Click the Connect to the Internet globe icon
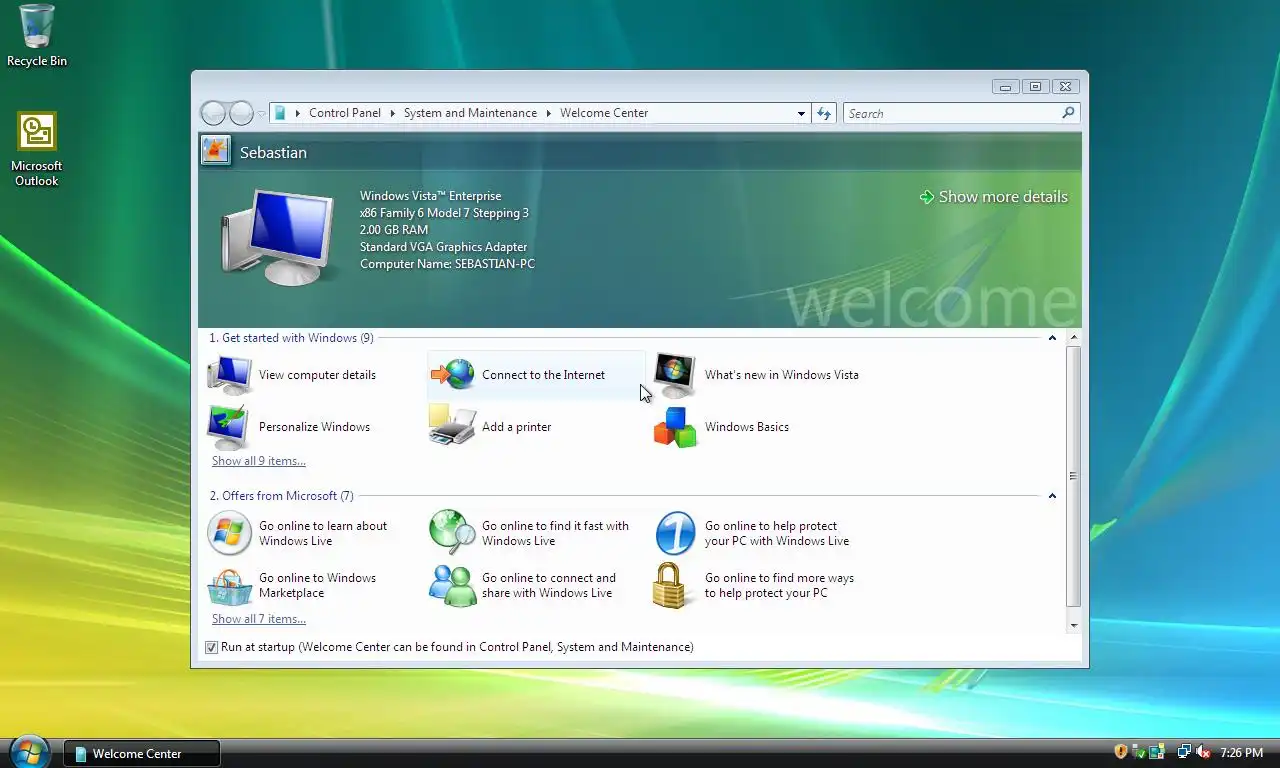1280x768 pixels. [x=453, y=375]
